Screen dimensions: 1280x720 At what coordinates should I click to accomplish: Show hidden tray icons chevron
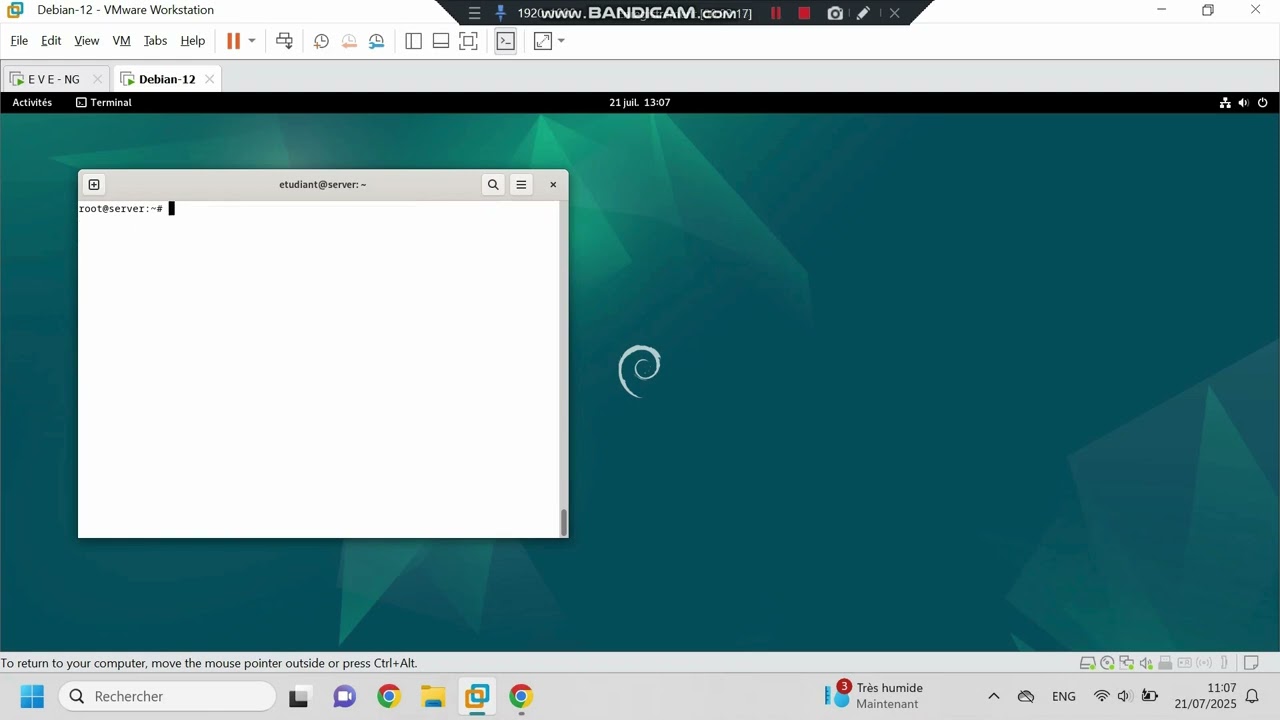(993, 696)
